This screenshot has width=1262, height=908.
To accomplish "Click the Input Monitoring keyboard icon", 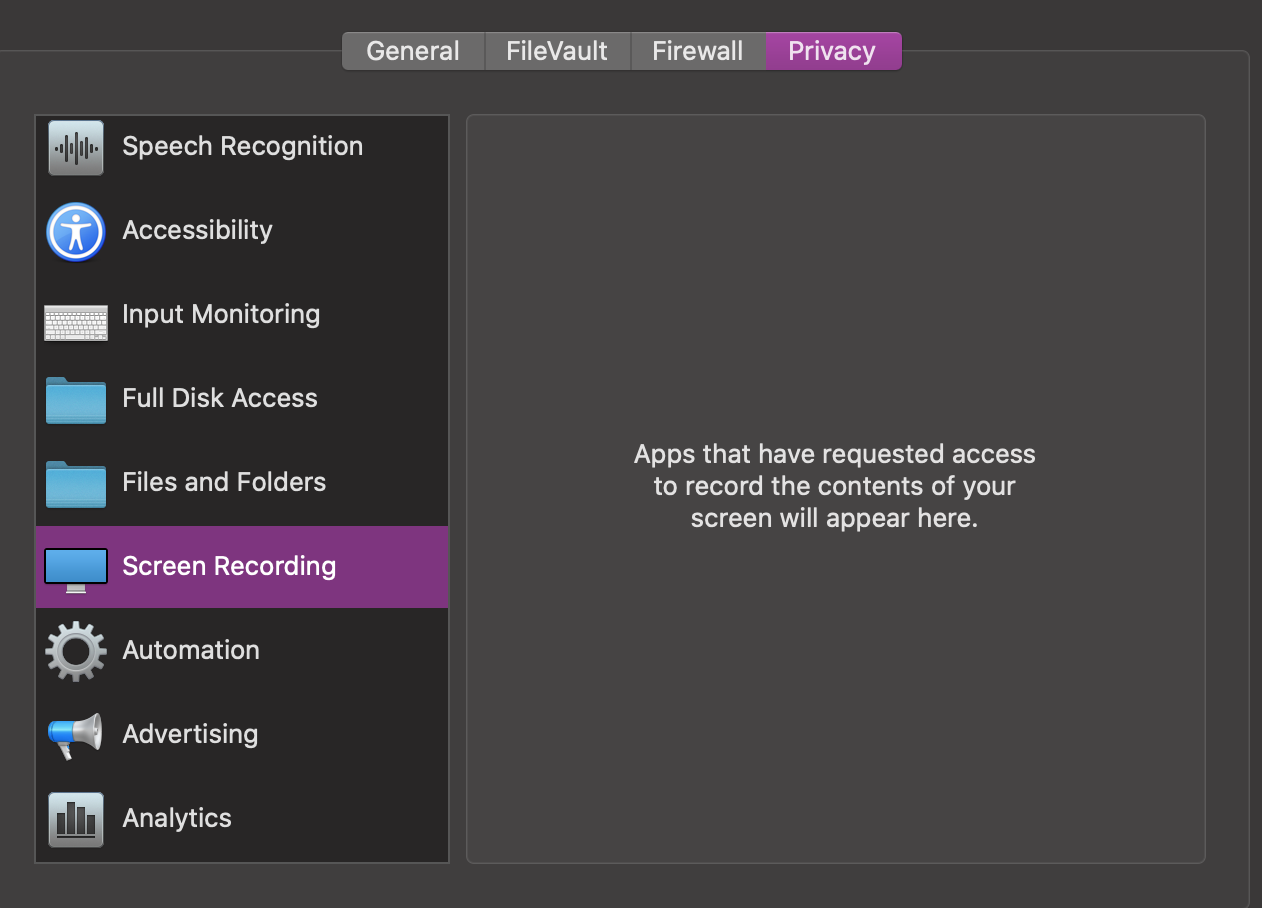I will coord(76,321).
